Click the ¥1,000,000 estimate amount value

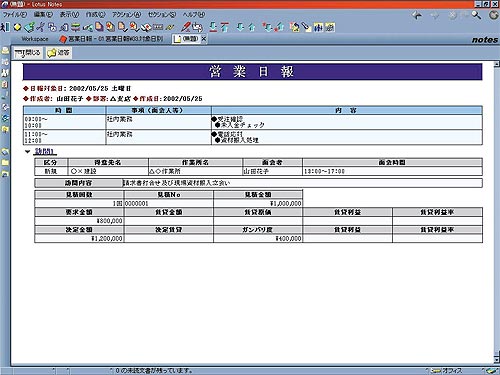(286, 203)
